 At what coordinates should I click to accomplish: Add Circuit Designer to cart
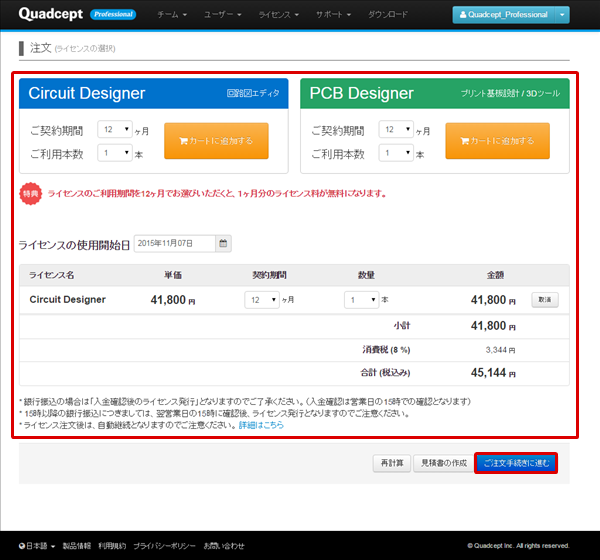pyautogui.click(x=216, y=141)
